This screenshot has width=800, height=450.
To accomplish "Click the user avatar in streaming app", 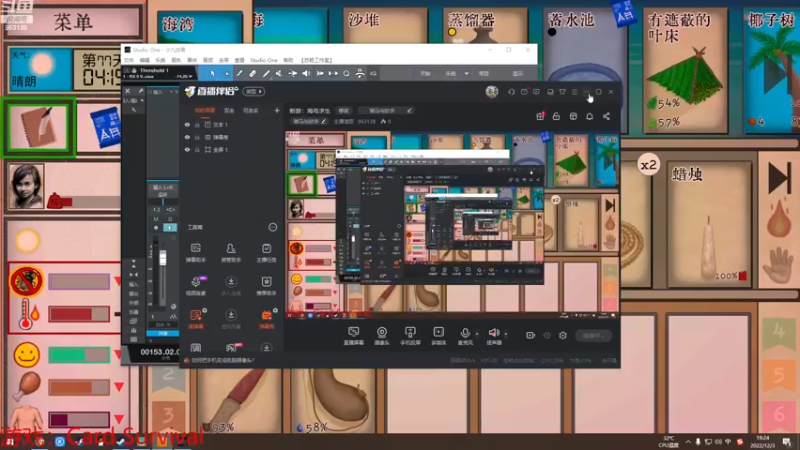I will 492,92.
